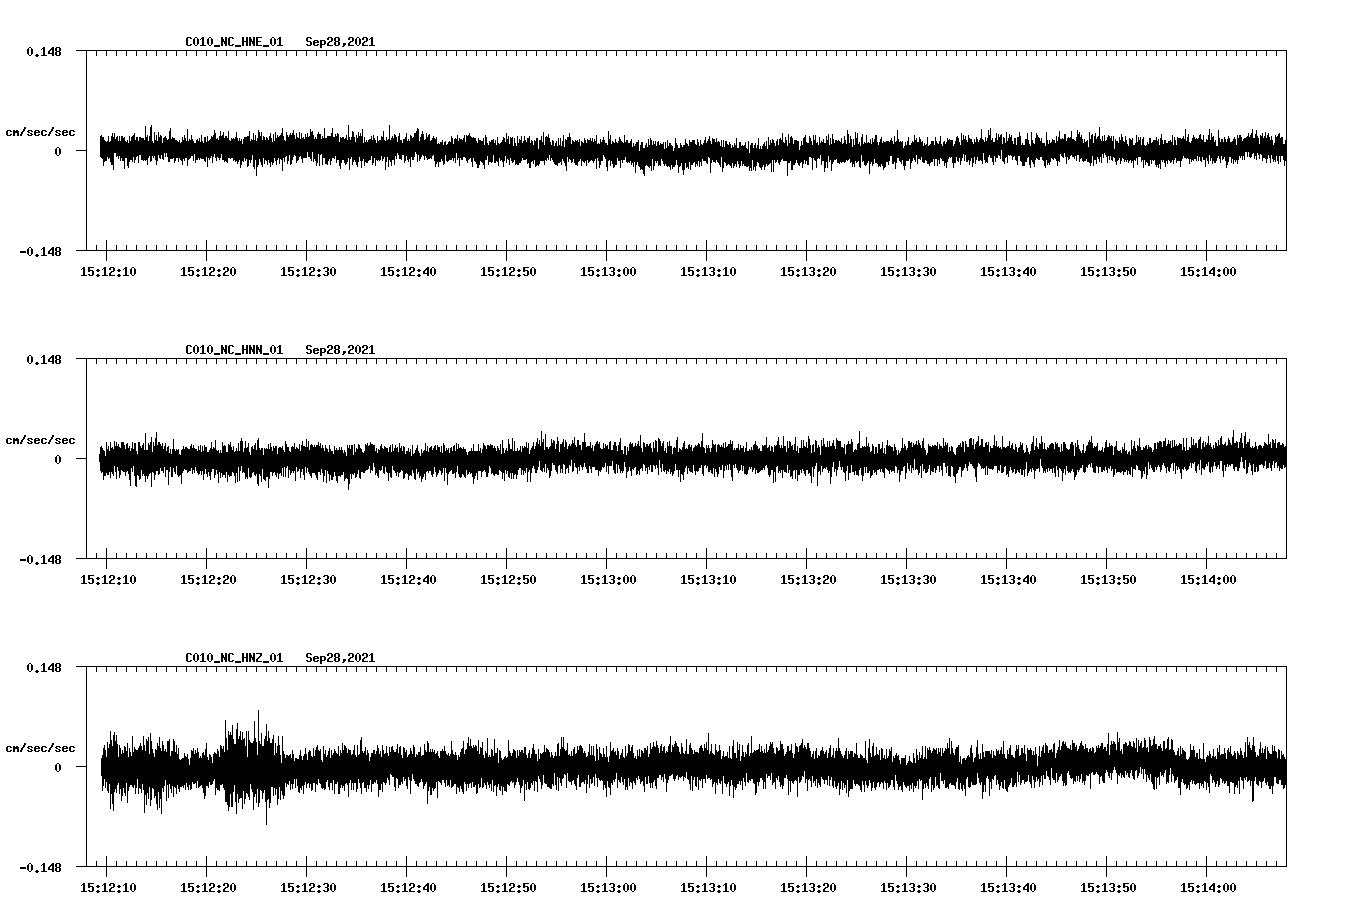Click the largest spike burst in HNZ waveform
This screenshot has height=924, width=1358.
[250, 765]
